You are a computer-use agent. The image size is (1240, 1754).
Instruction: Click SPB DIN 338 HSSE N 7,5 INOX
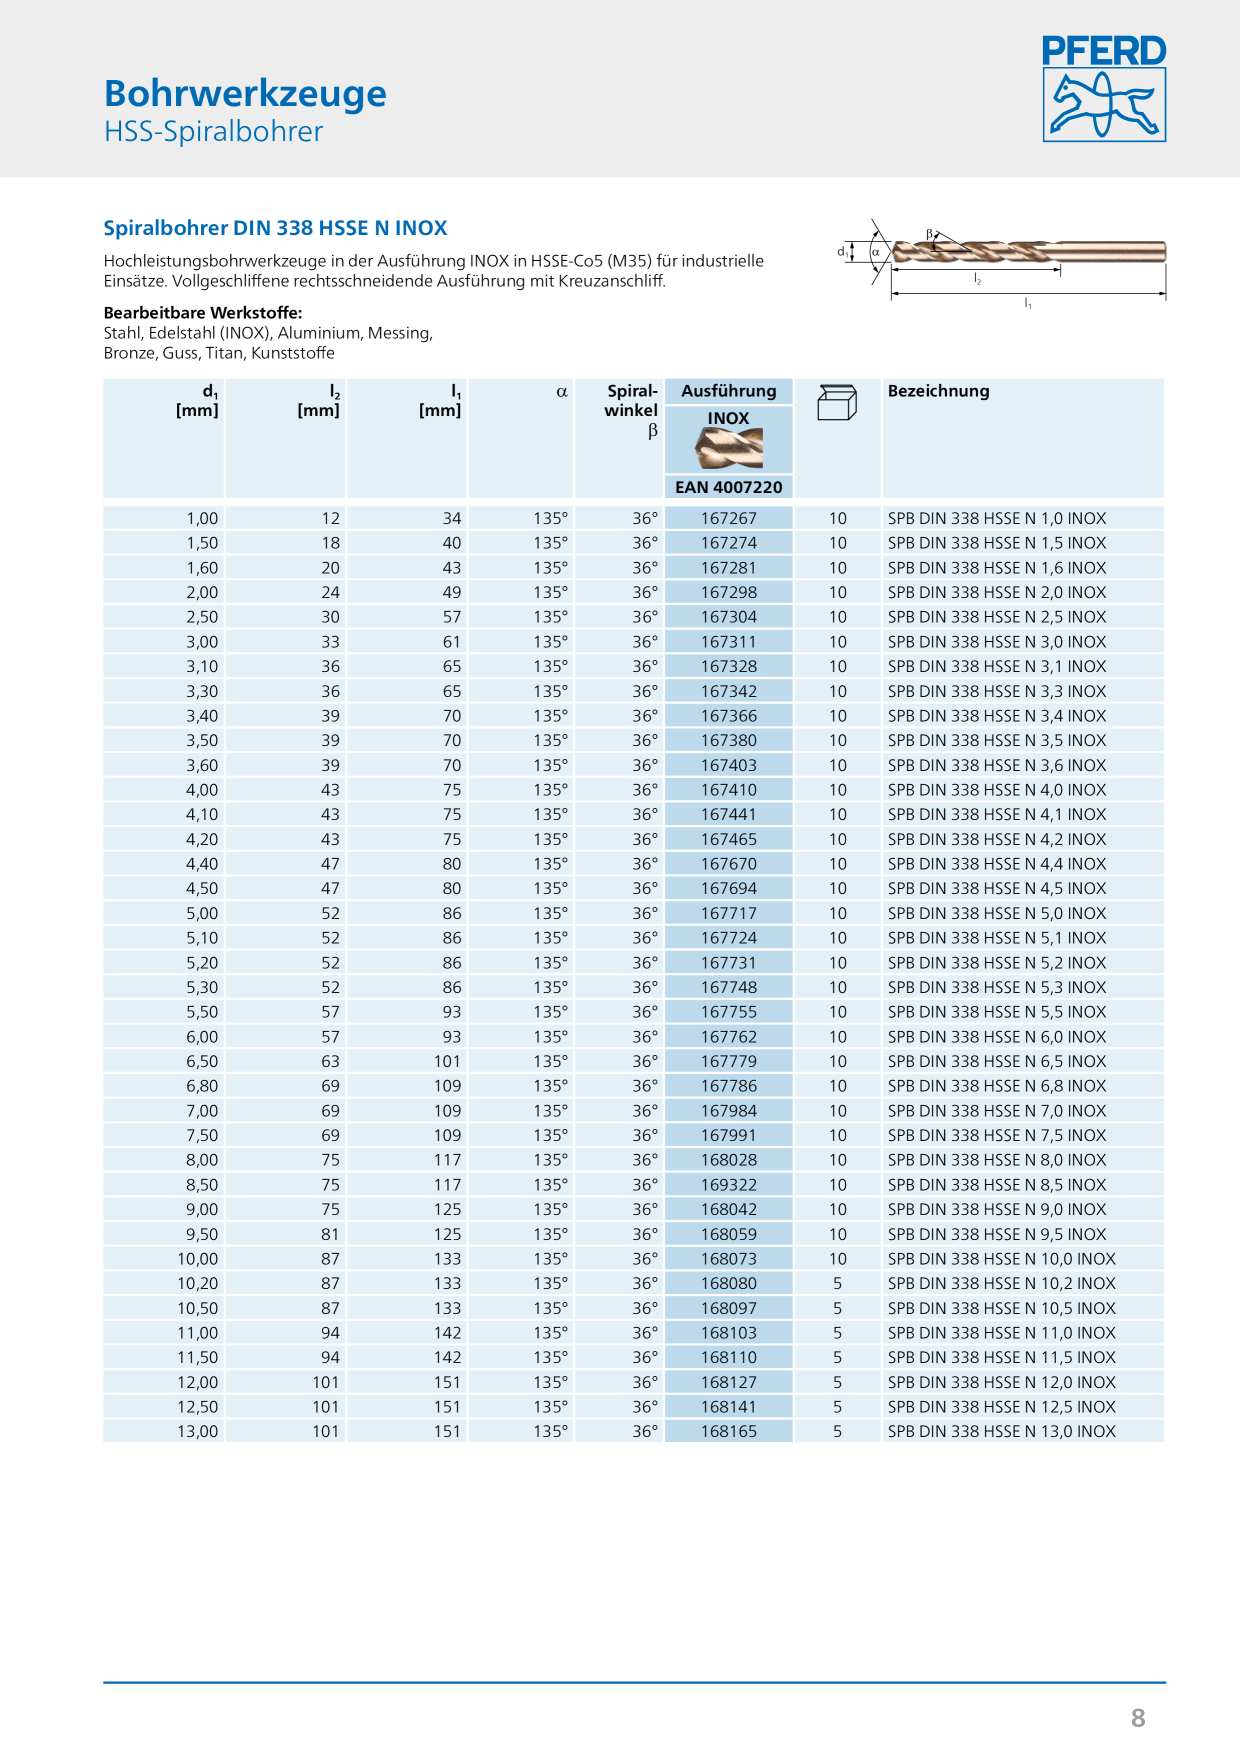click(997, 1135)
